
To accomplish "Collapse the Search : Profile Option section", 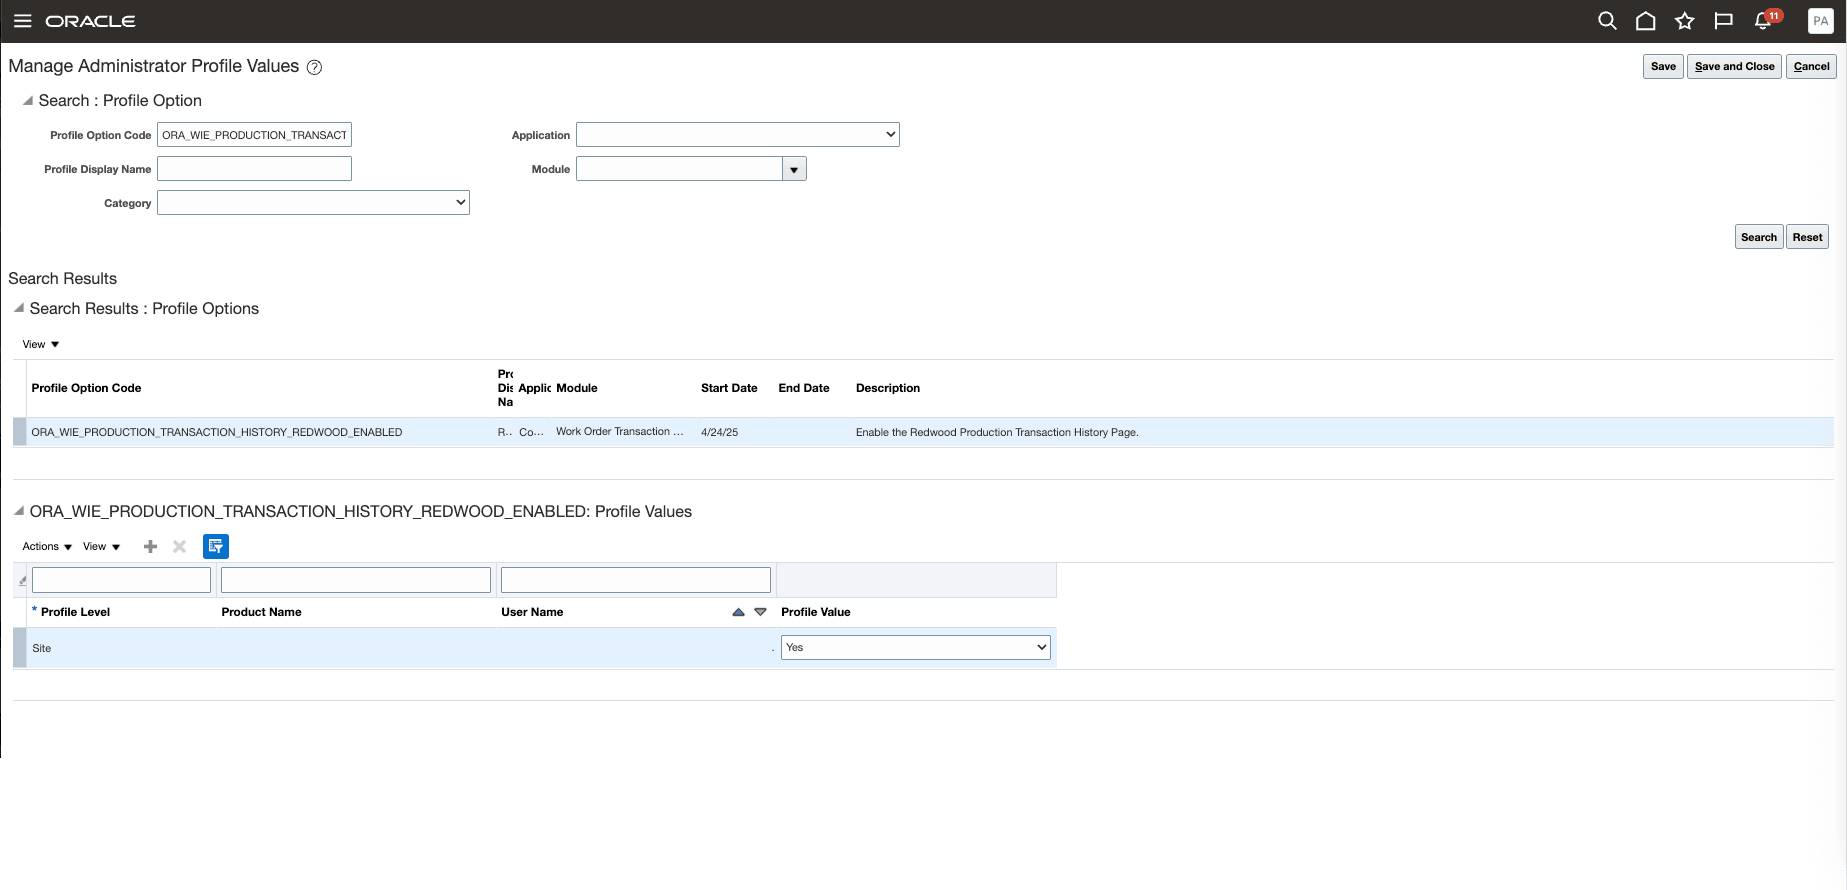I will click(28, 101).
